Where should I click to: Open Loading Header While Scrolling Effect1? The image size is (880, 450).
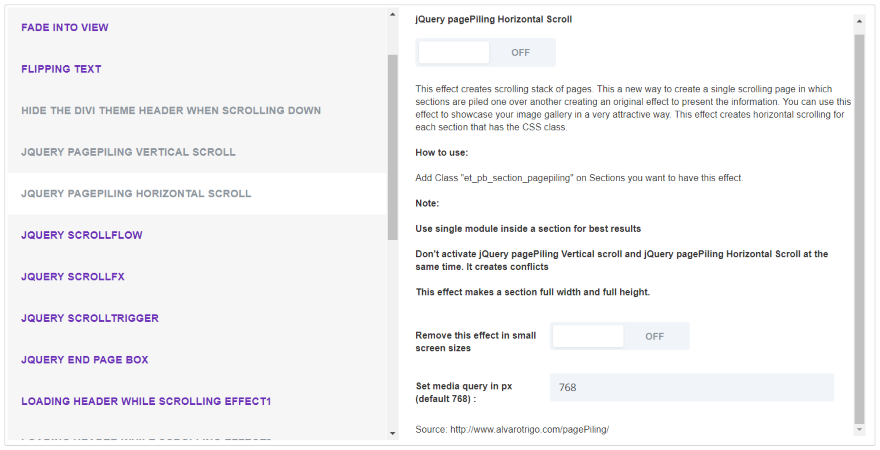click(146, 401)
